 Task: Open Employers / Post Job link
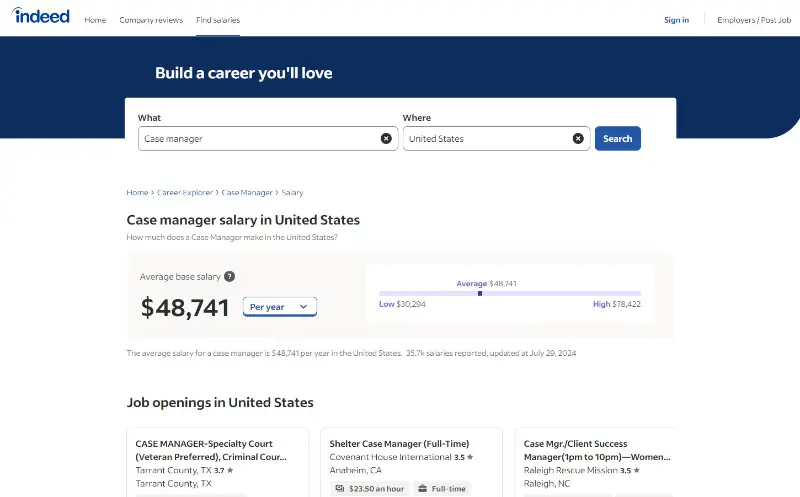click(x=754, y=20)
